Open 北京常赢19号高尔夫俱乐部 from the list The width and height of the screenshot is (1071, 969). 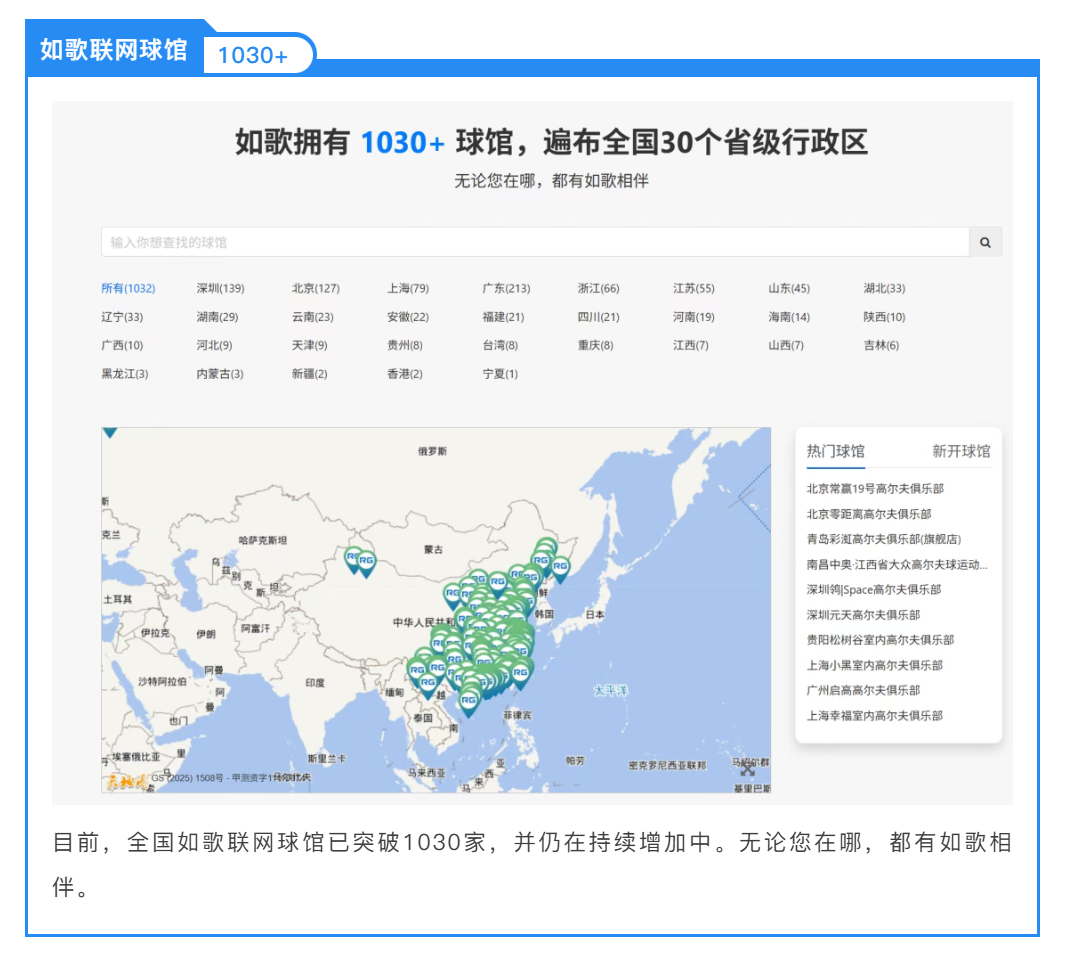tap(875, 489)
